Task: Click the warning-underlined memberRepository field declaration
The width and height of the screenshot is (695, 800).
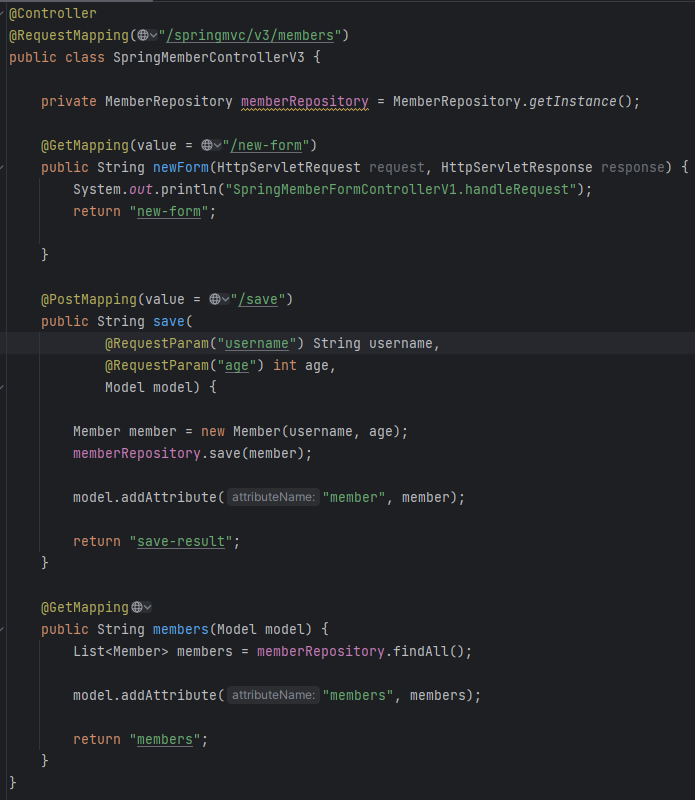Action: tap(305, 102)
